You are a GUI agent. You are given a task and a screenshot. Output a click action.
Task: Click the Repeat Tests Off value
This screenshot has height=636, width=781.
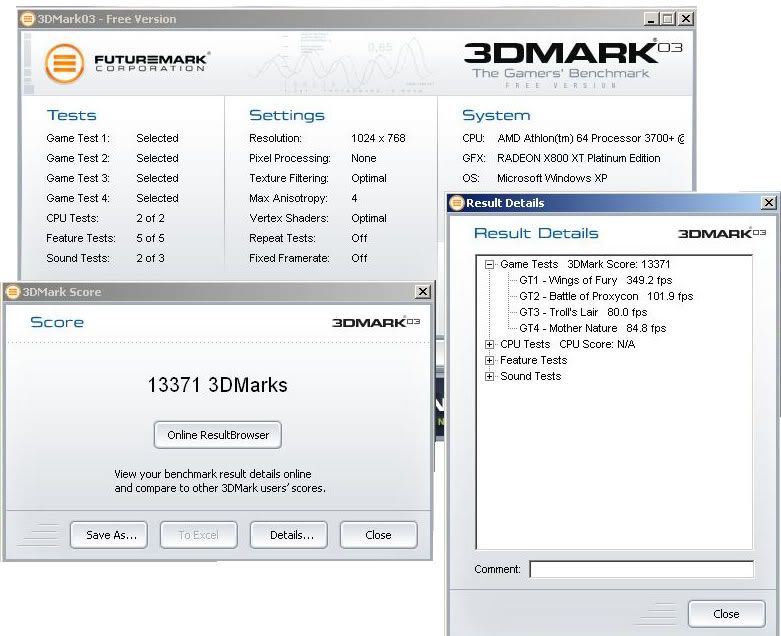(x=359, y=238)
